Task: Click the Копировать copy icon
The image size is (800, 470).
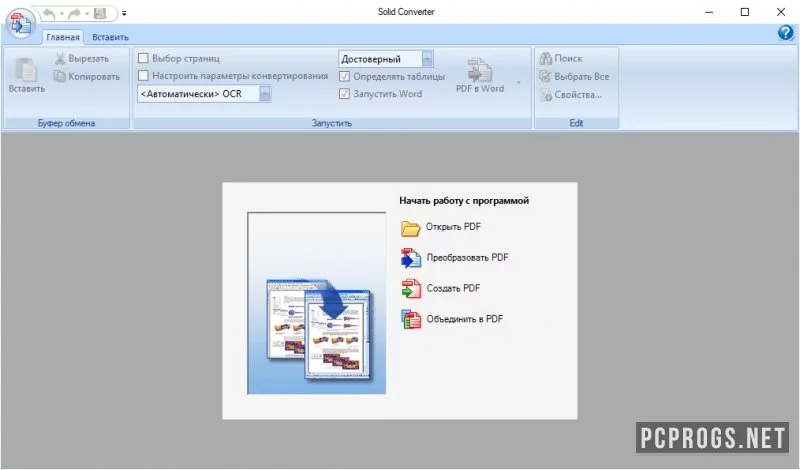Action: coord(60,77)
